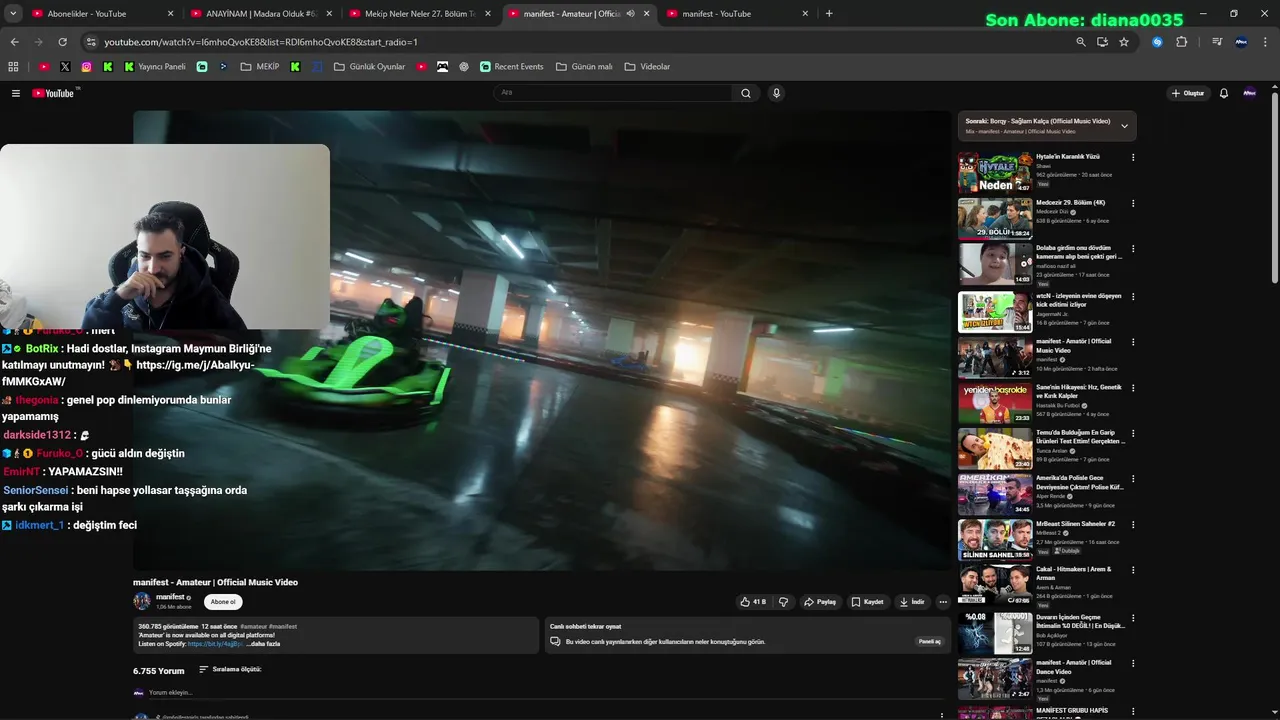Bookmark this page with the star icon
The image size is (1280, 720).
(x=1124, y=42)
